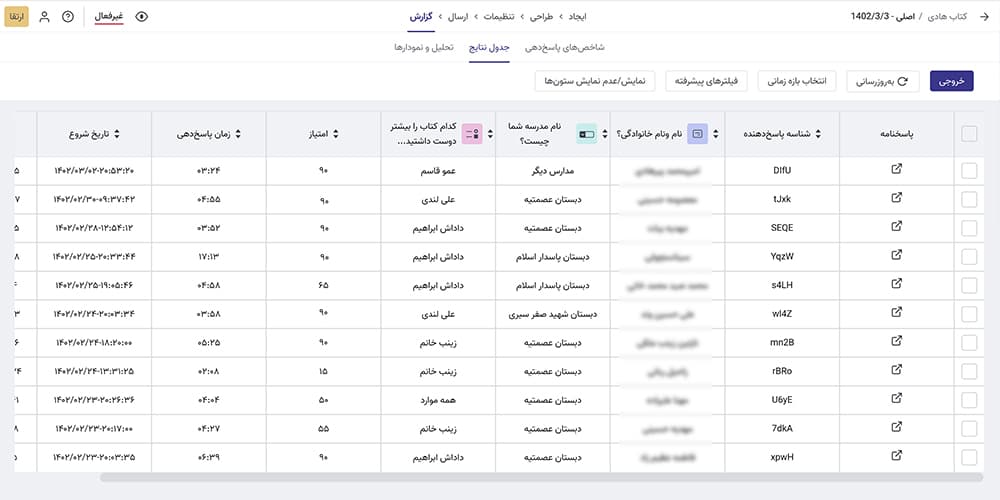This screenshot has width=1000, height=500.
Task: Click the به‌روزرسانی refresh button
Action: (883, 82)
